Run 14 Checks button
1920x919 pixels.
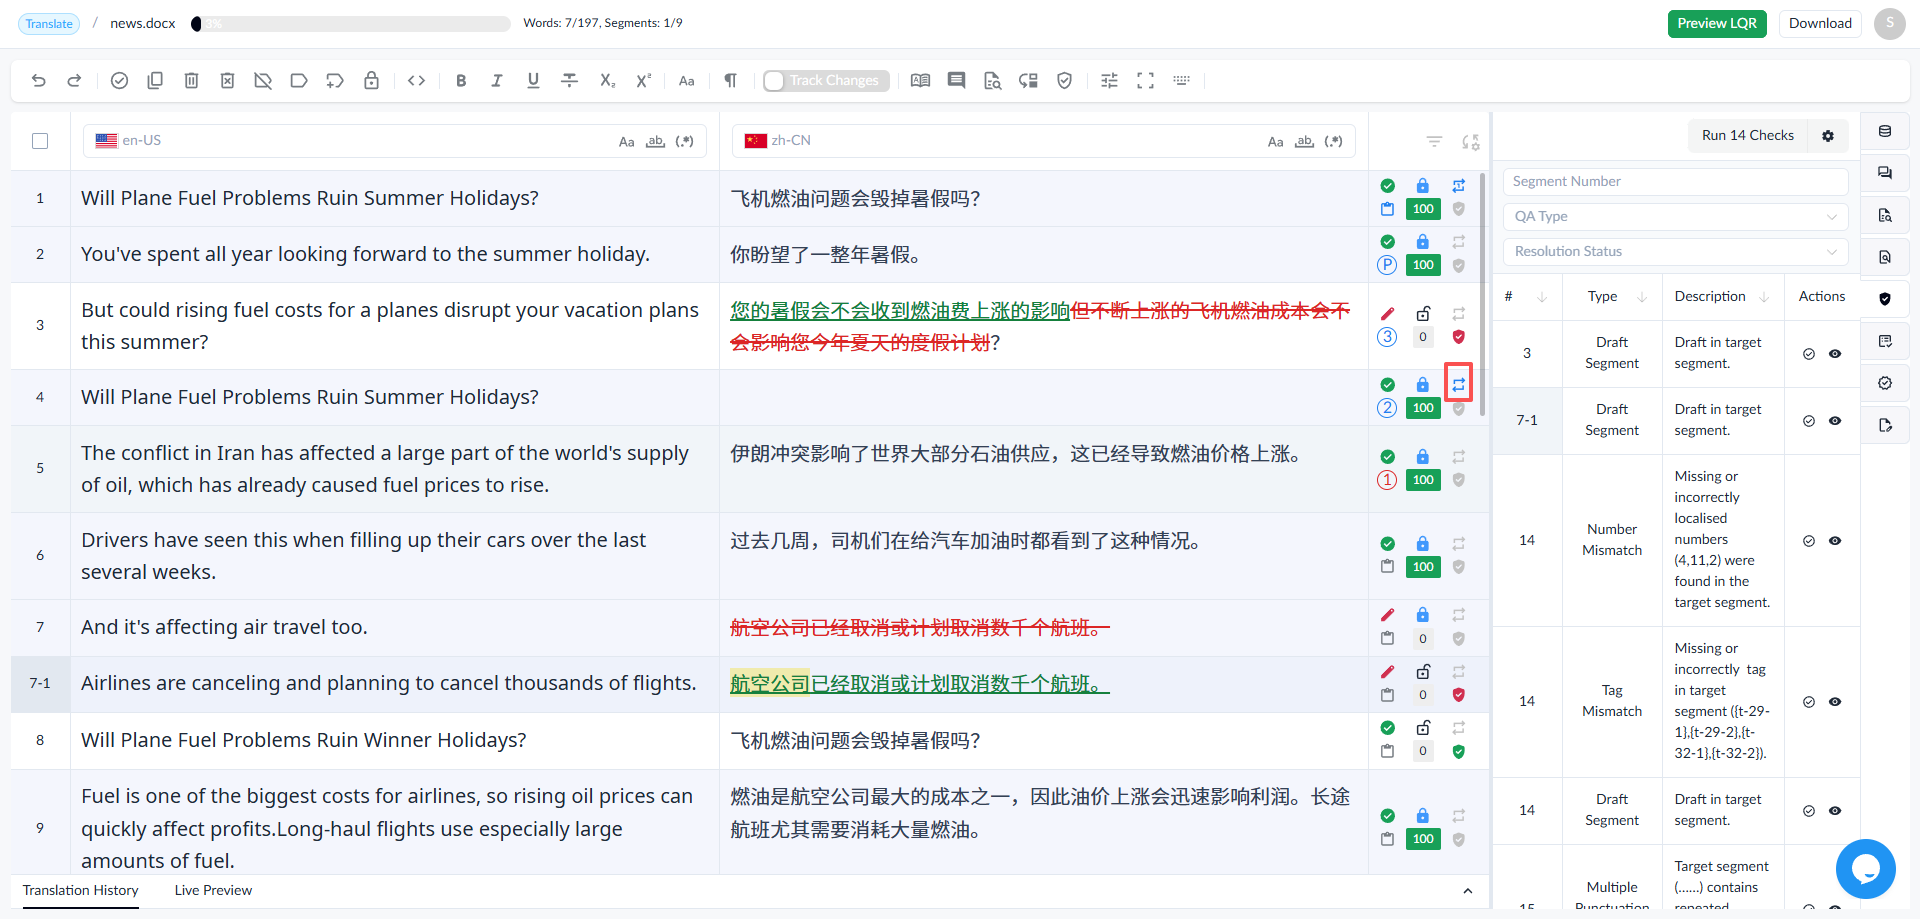[1748, 136]
